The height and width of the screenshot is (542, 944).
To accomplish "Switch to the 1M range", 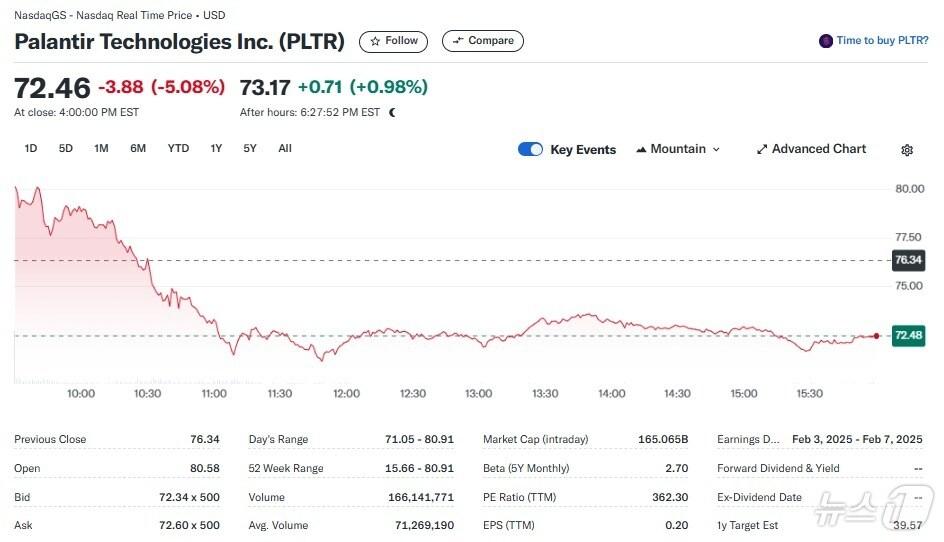I will 101,148.
